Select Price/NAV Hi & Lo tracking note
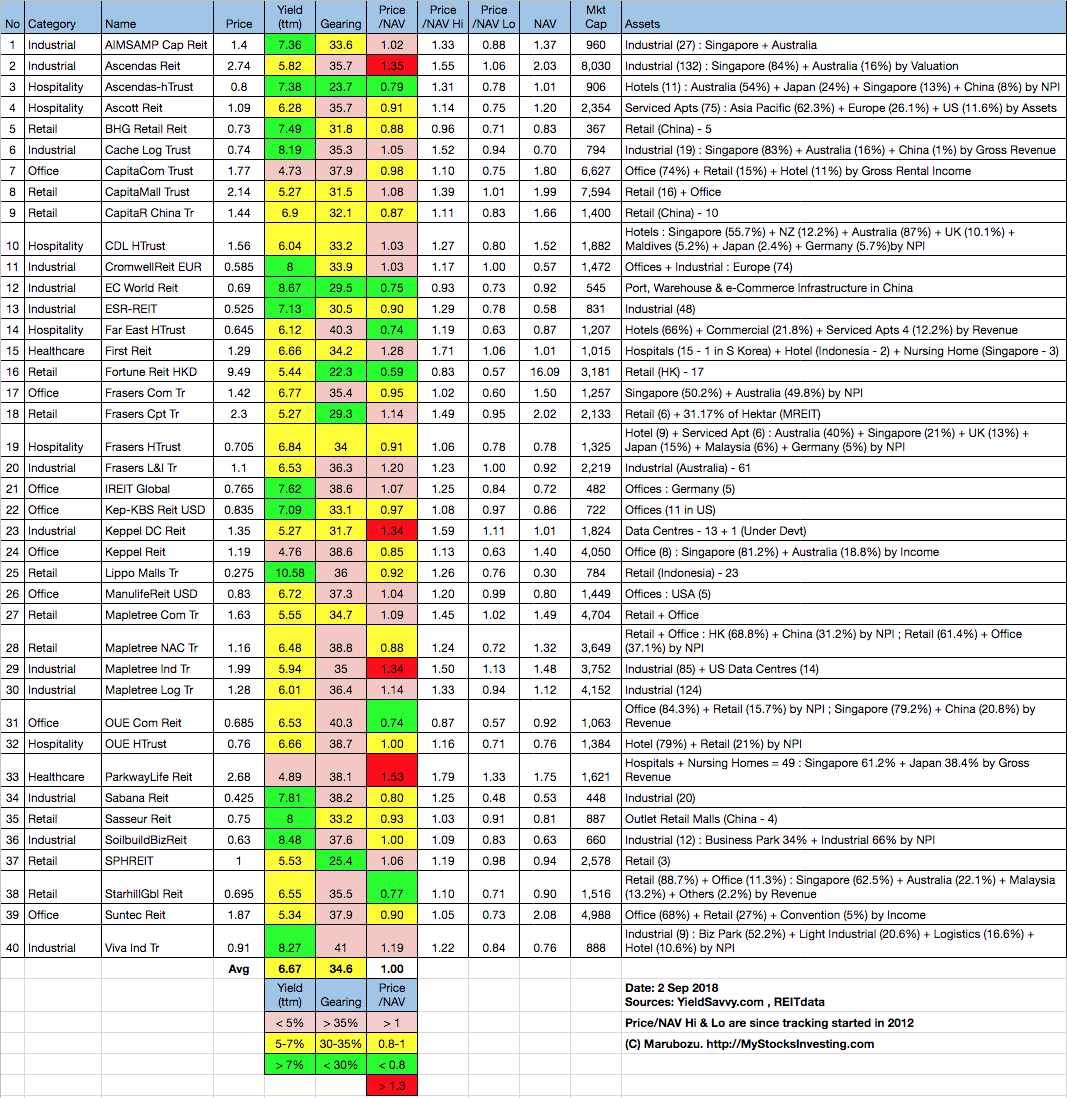 coord(769,1023)
